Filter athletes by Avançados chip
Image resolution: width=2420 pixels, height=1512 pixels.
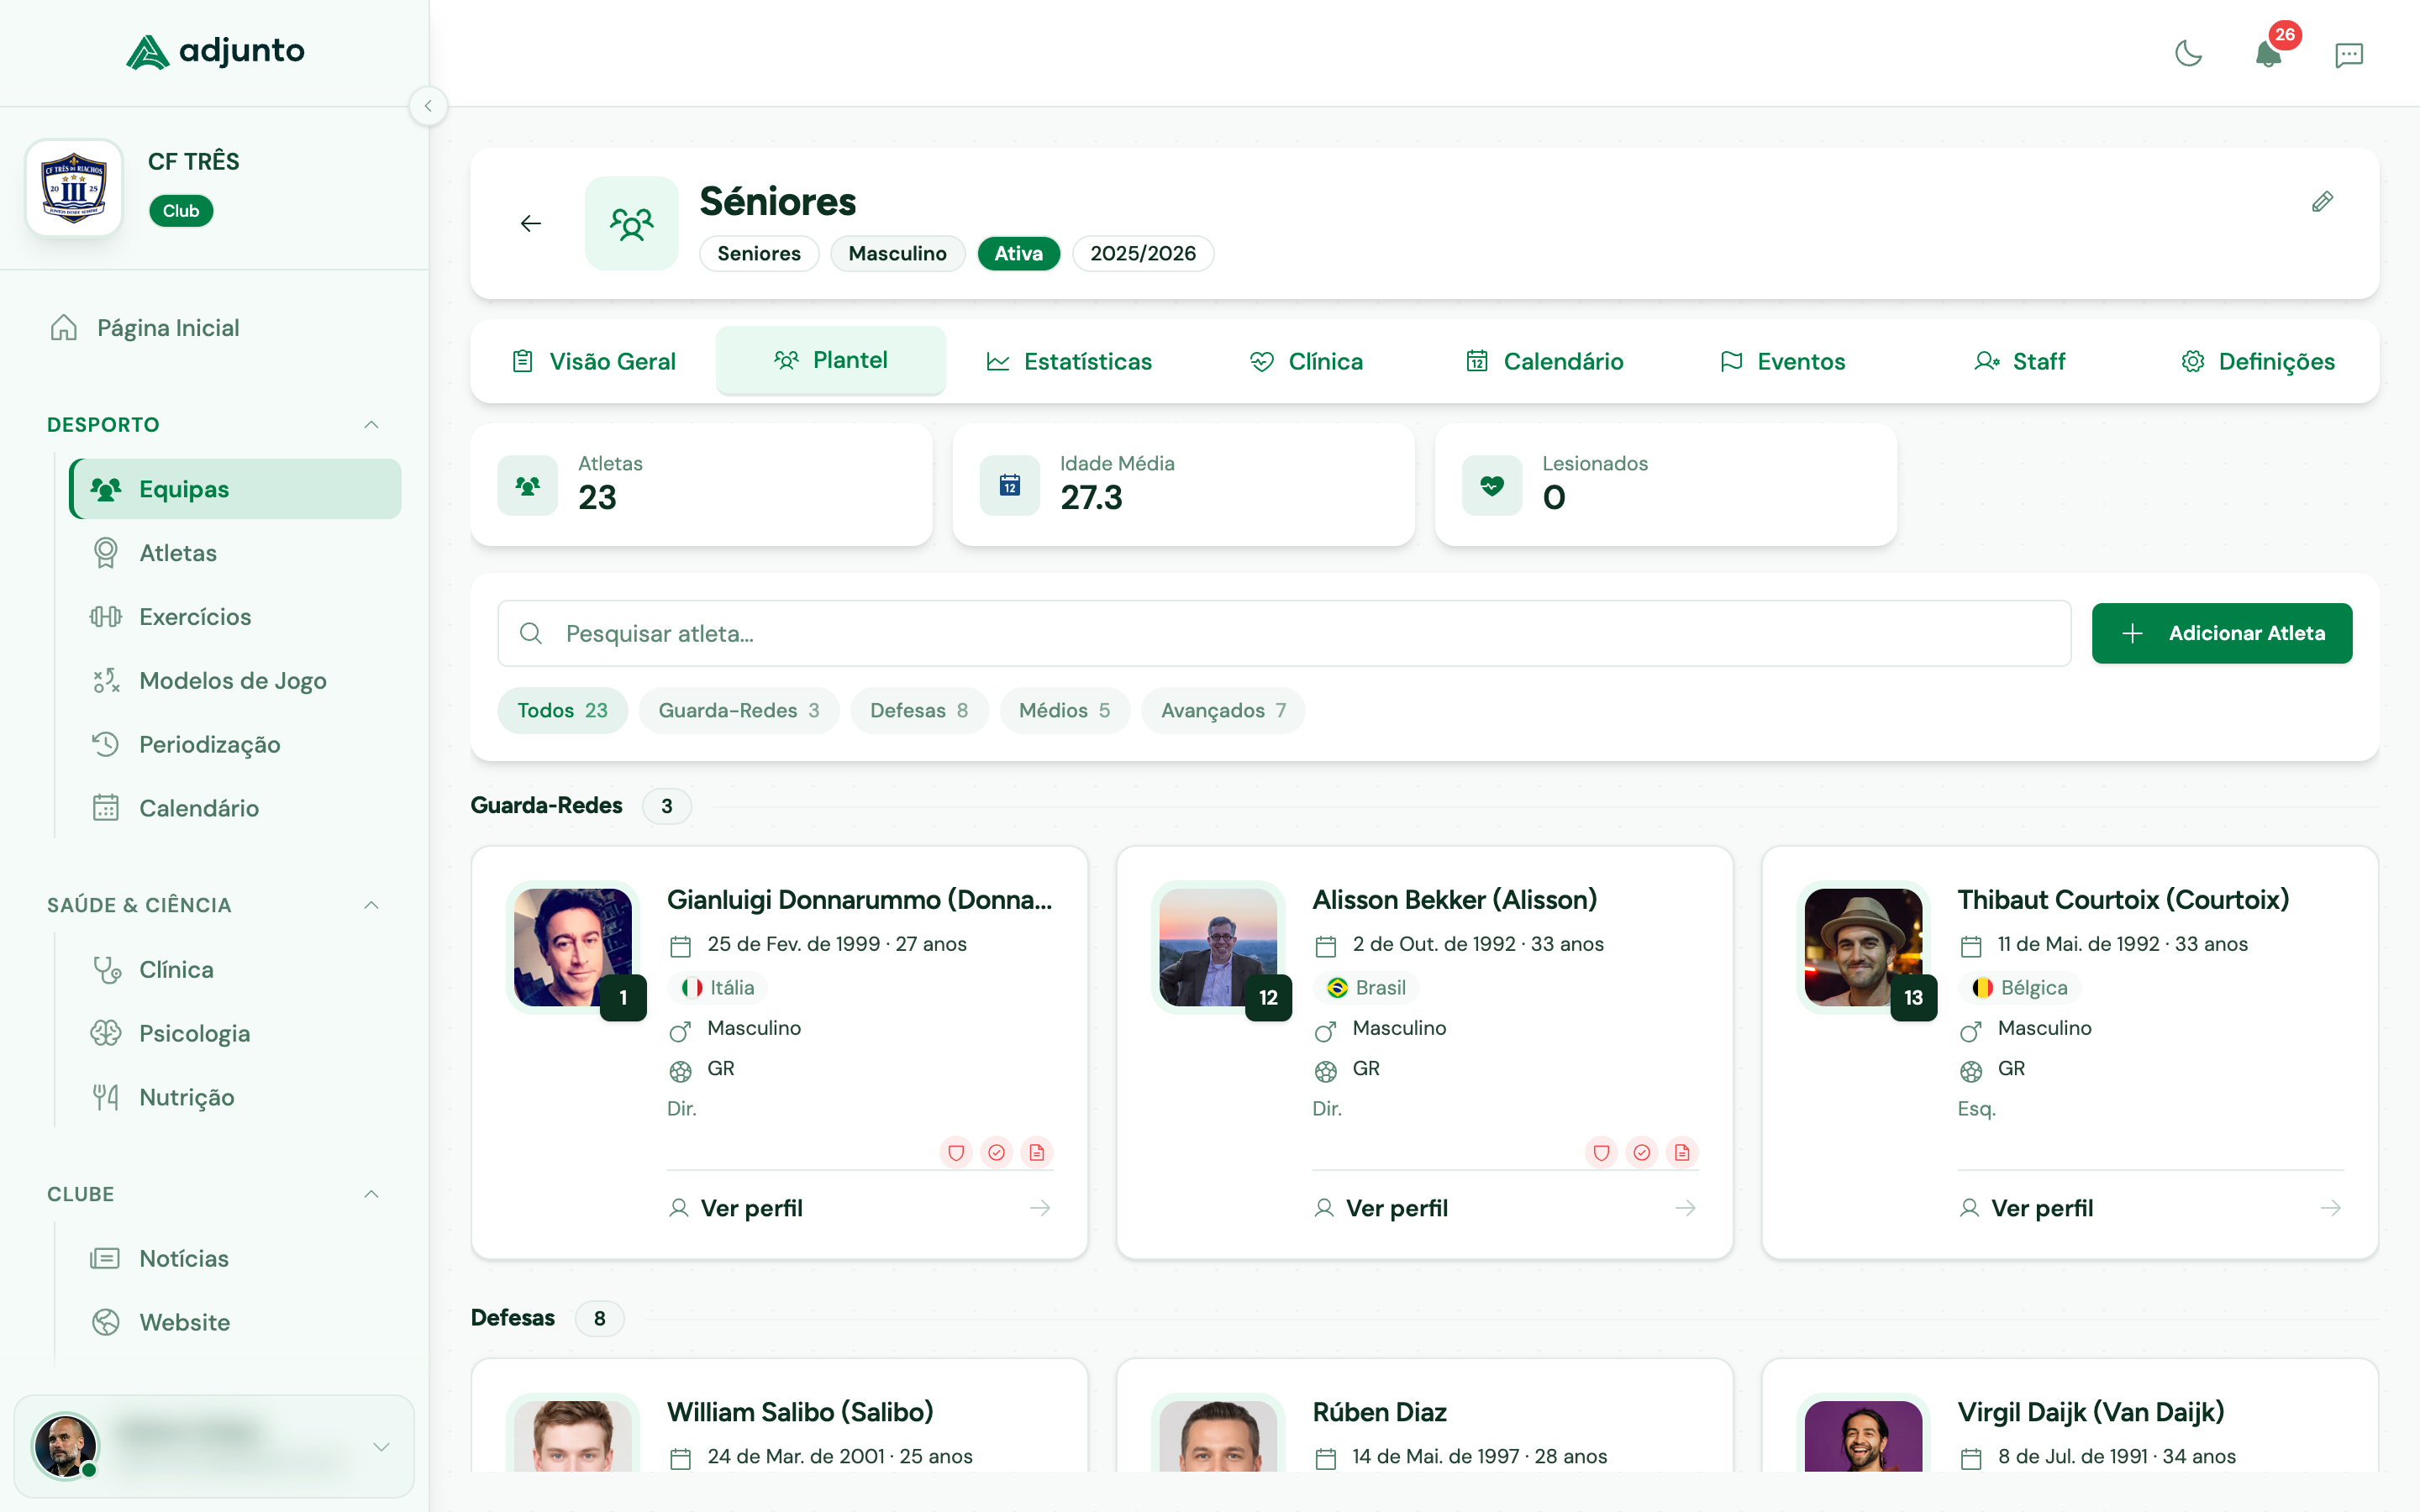[1222, 710]
